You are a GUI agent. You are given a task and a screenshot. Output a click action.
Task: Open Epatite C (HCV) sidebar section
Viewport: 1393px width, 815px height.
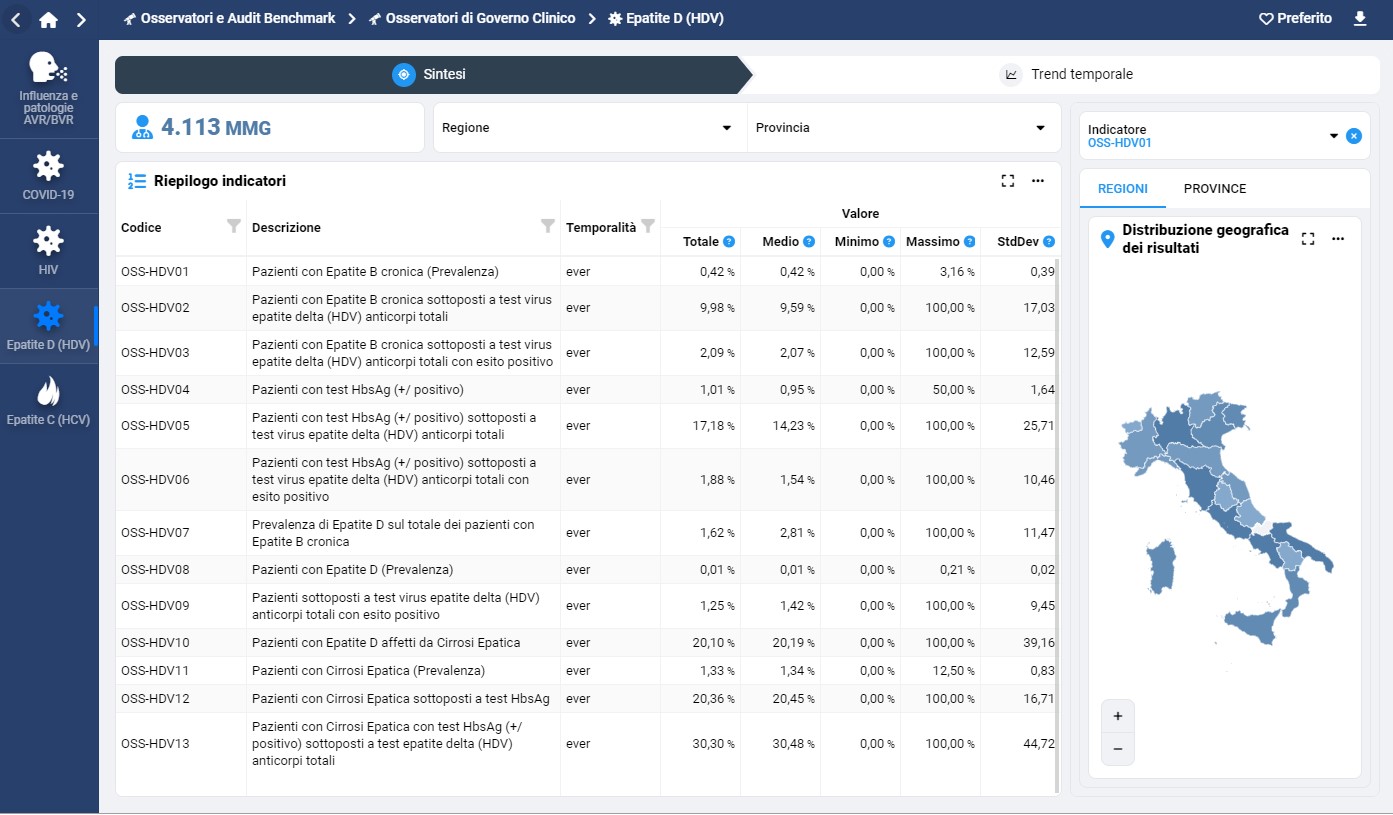point(48,401)
